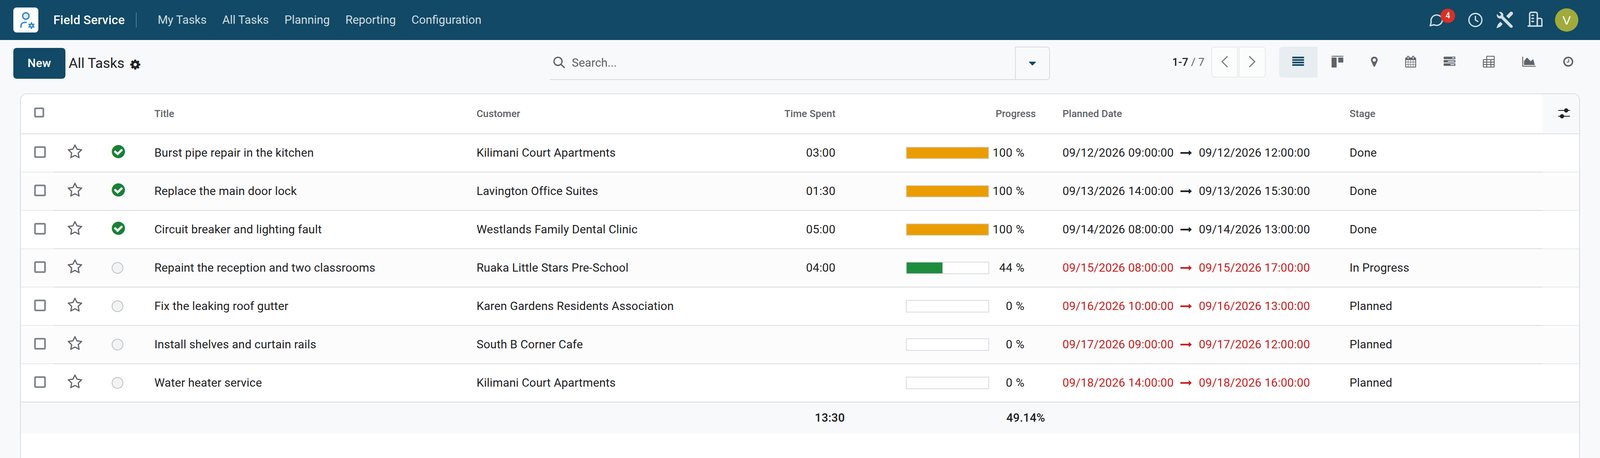1600x458 pixels.
Task: Check the Install shelves row checkbox
Action: coord(40,344)
